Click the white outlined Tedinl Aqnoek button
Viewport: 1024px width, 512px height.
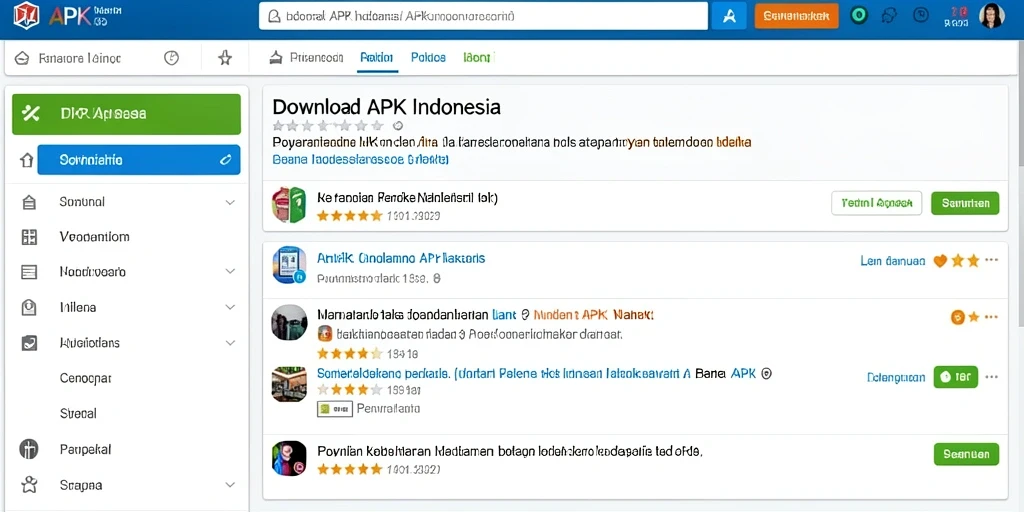pos(876,203)
